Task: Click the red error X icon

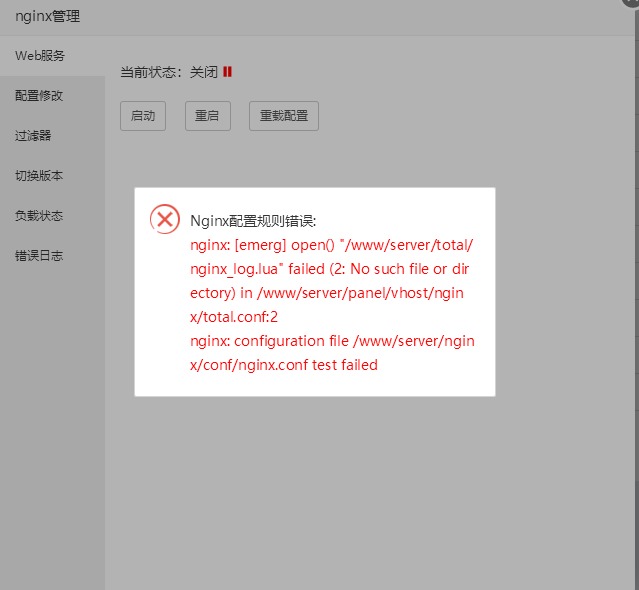Action: (165, 219)
